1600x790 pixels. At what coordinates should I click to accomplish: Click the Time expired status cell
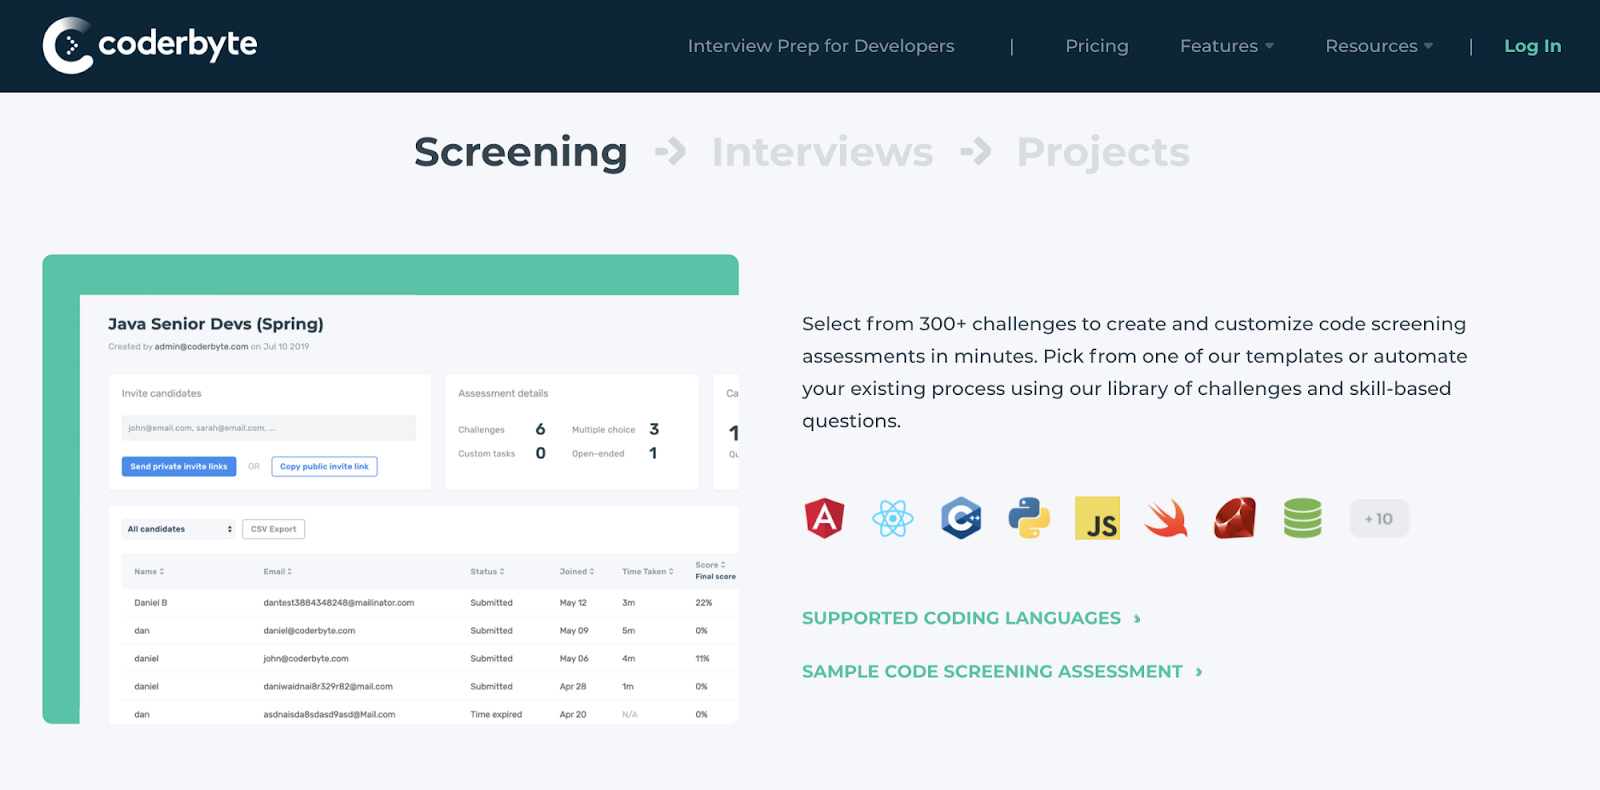coord(496,714)
